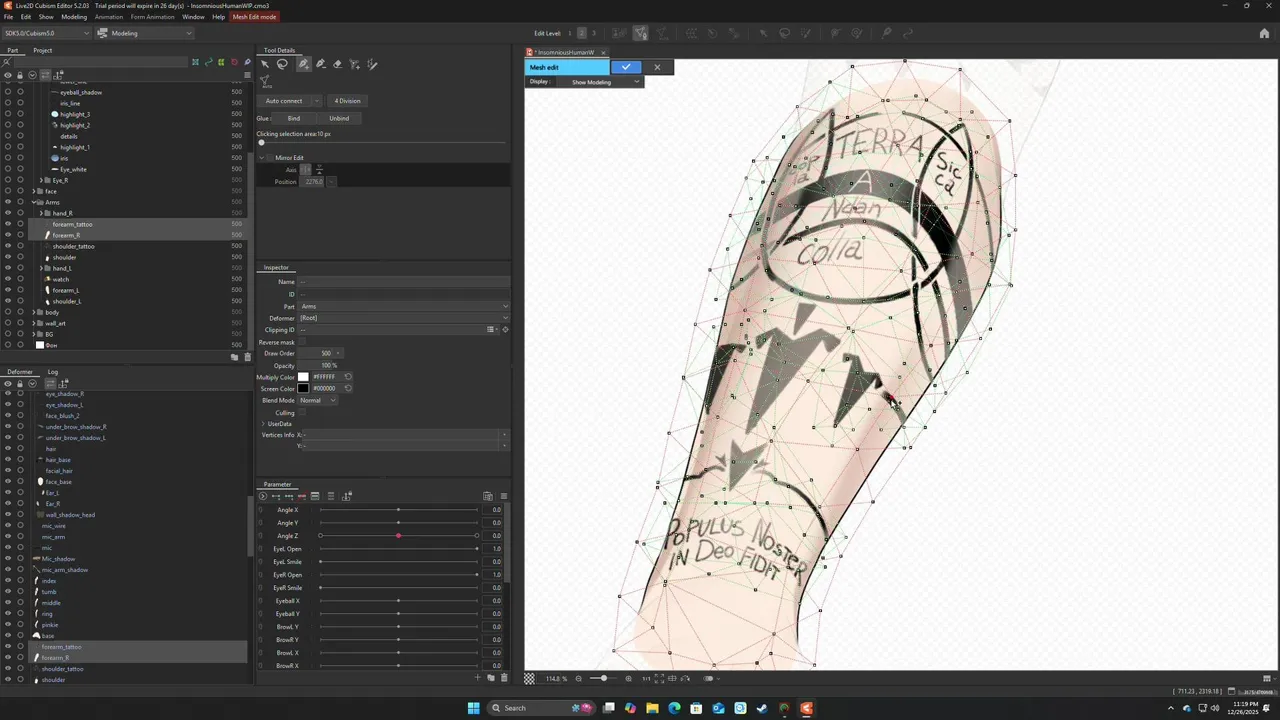1280x720 pixels.
Task: Click the Live2D Cubism icon in taskbar
Action: [806, 708]
